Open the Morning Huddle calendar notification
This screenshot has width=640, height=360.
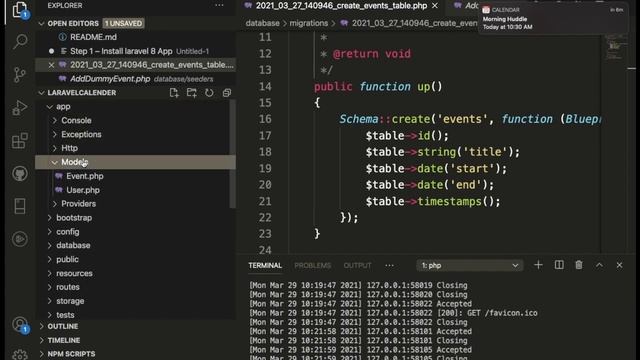[553, 19]
